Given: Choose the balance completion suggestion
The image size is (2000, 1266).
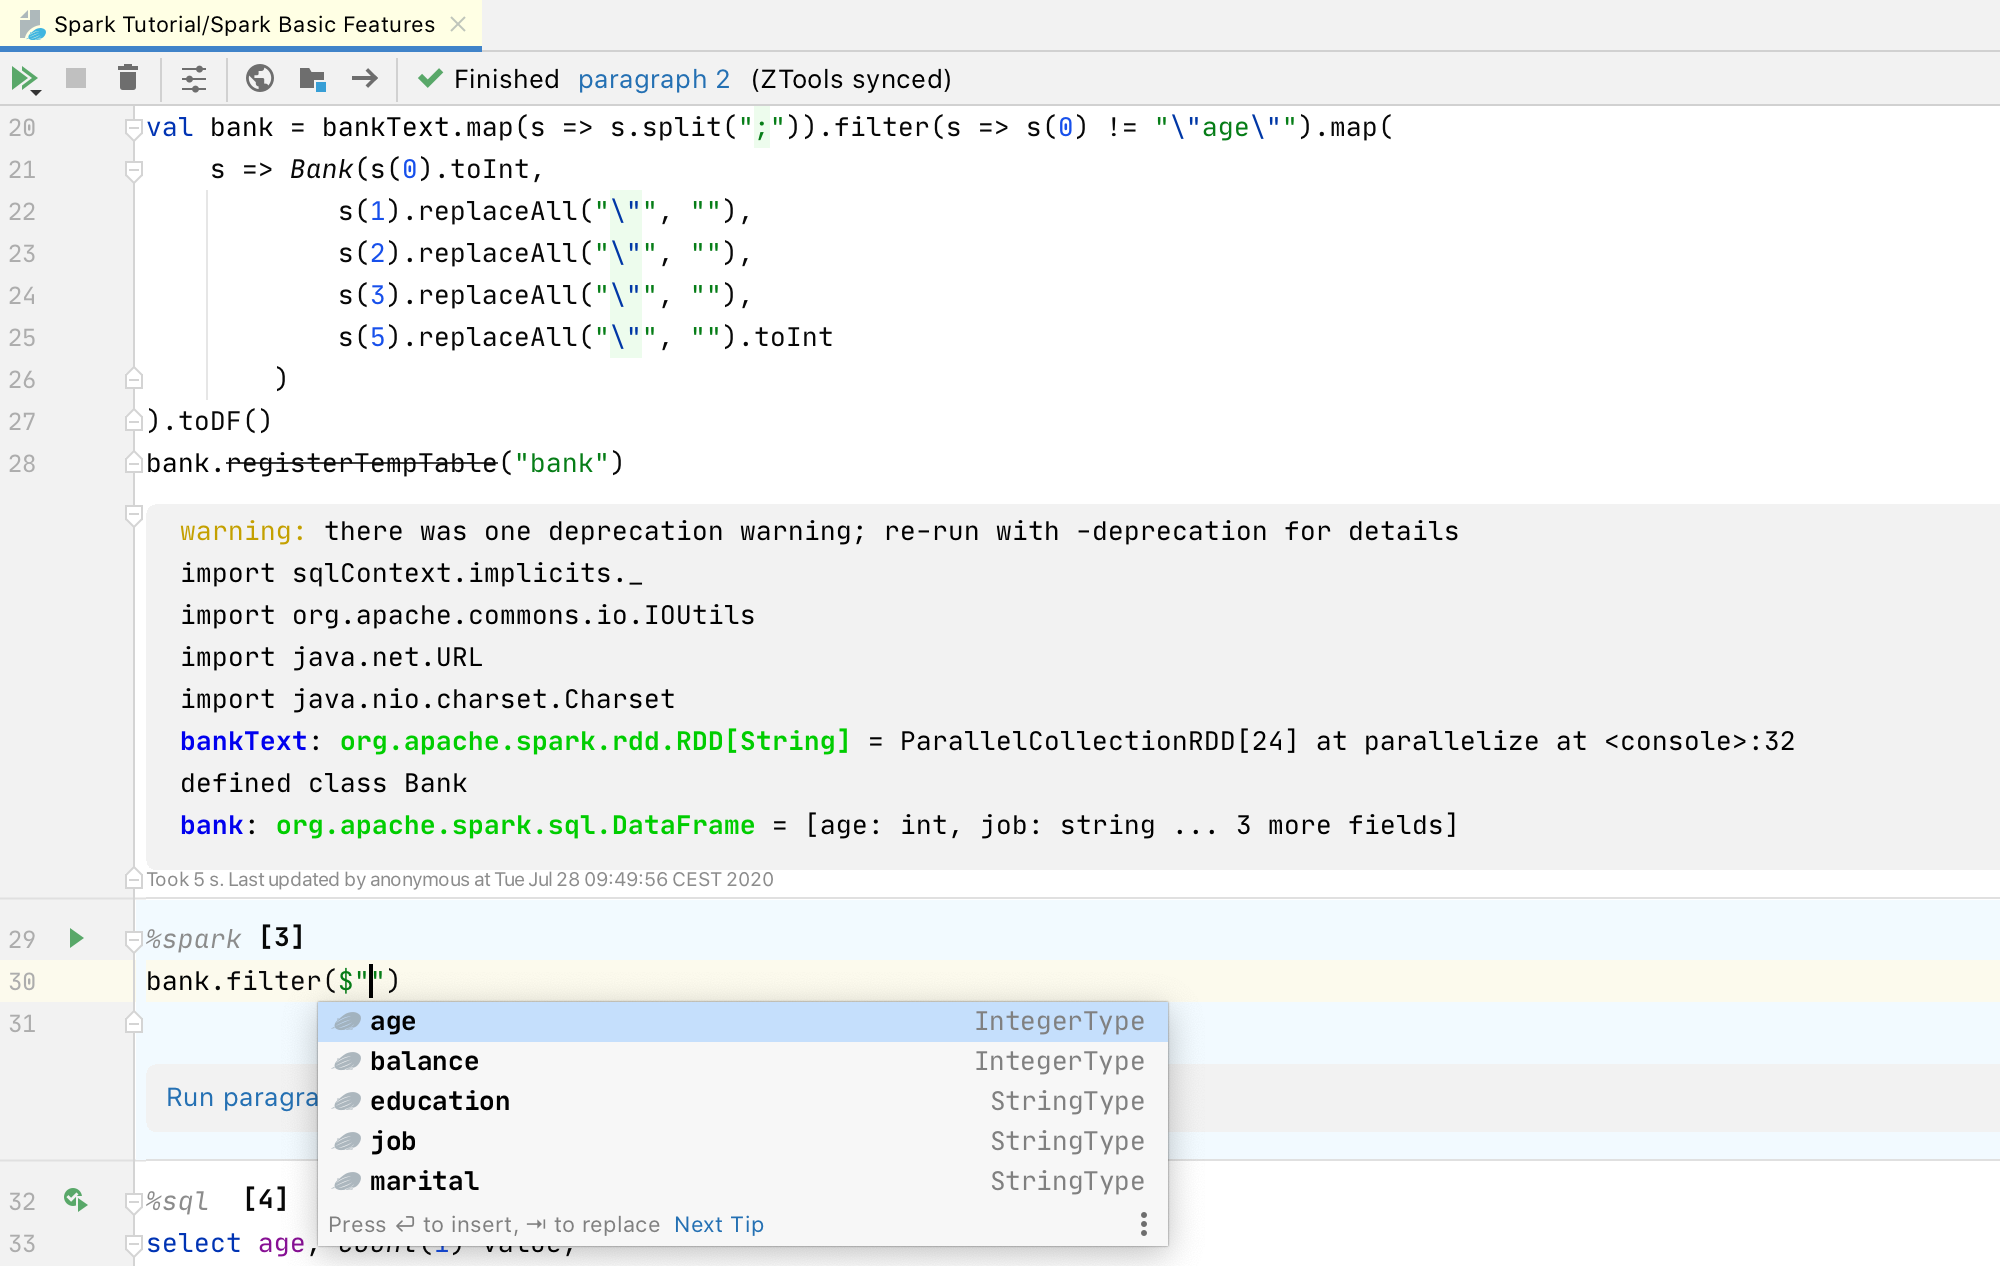Looking at the screenshot, I should [742, 1061].
